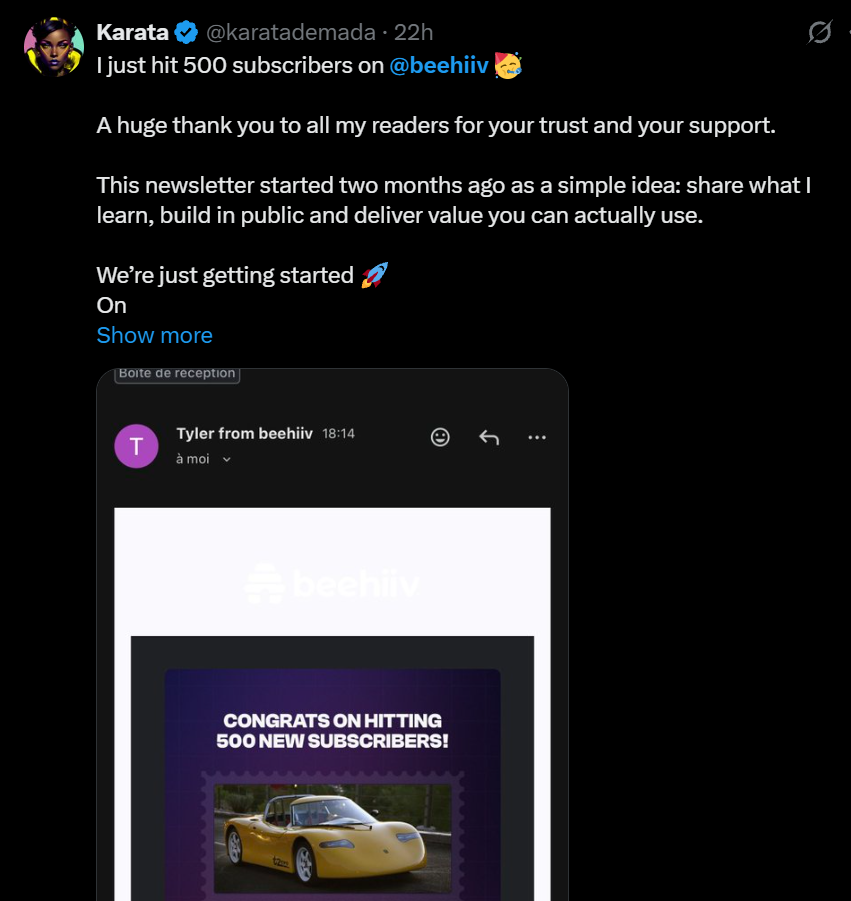The height and width of the screenshot is (901, 851).
Task: Open the @beehiiv profile link
Action: tap(440, 65)
